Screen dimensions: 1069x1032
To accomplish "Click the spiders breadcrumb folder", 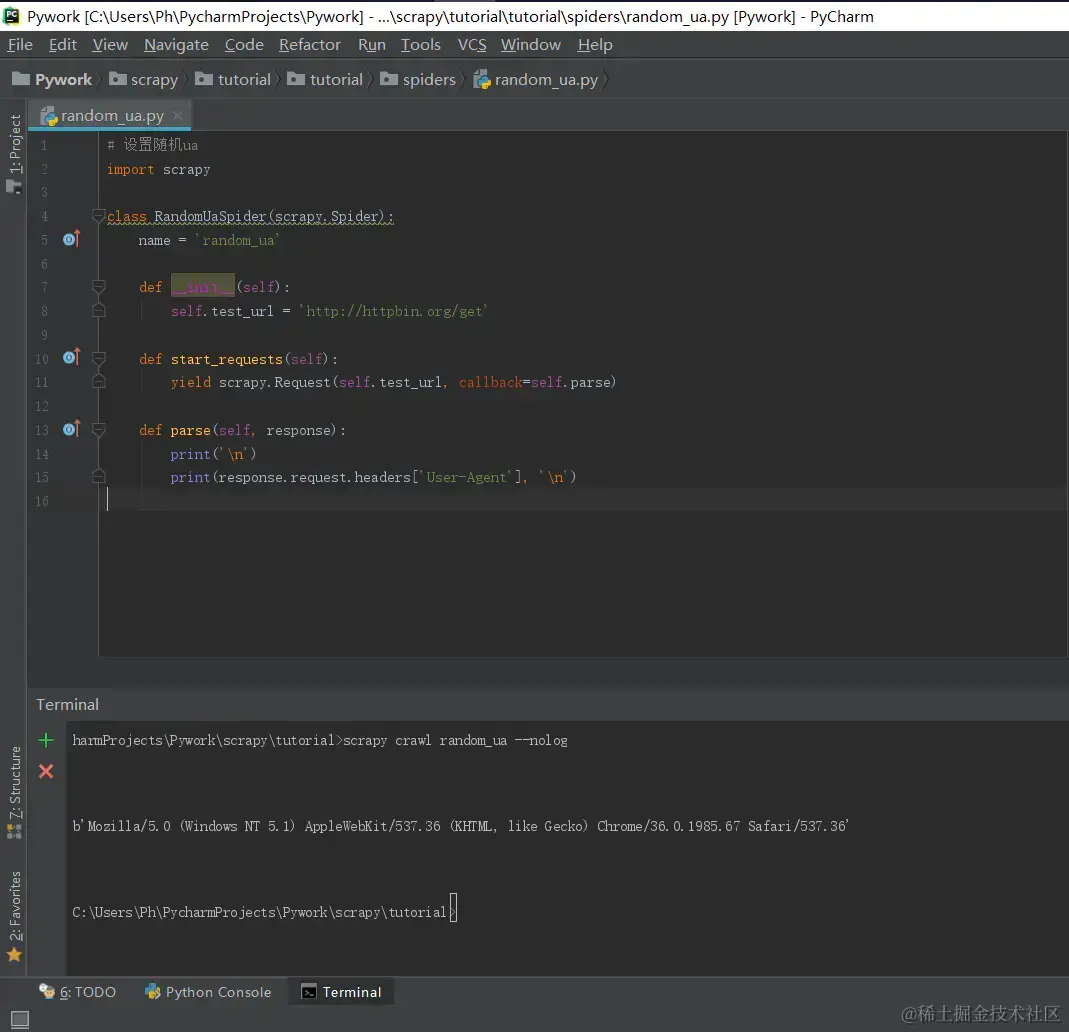I will coord(418,80).
